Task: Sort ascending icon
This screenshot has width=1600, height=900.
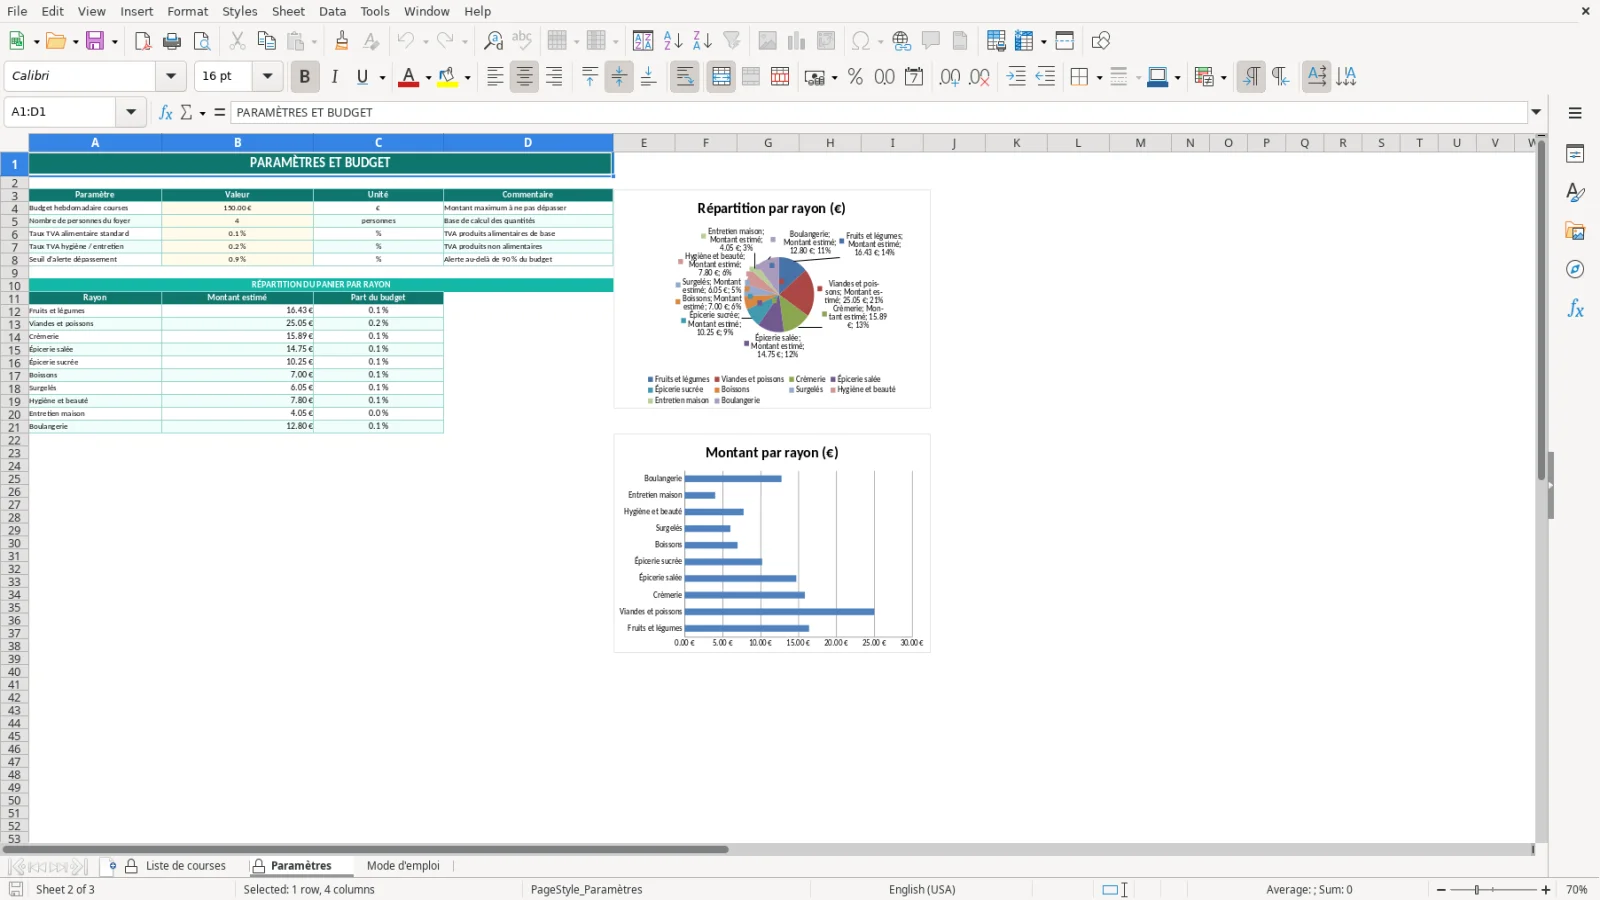Action: [673, 41]
